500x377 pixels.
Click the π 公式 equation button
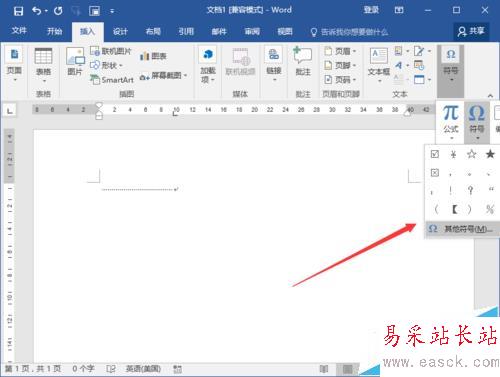(x=451, y=123)
